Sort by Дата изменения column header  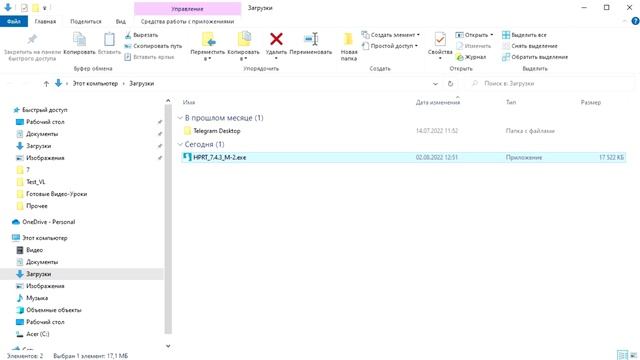point(438,102)
